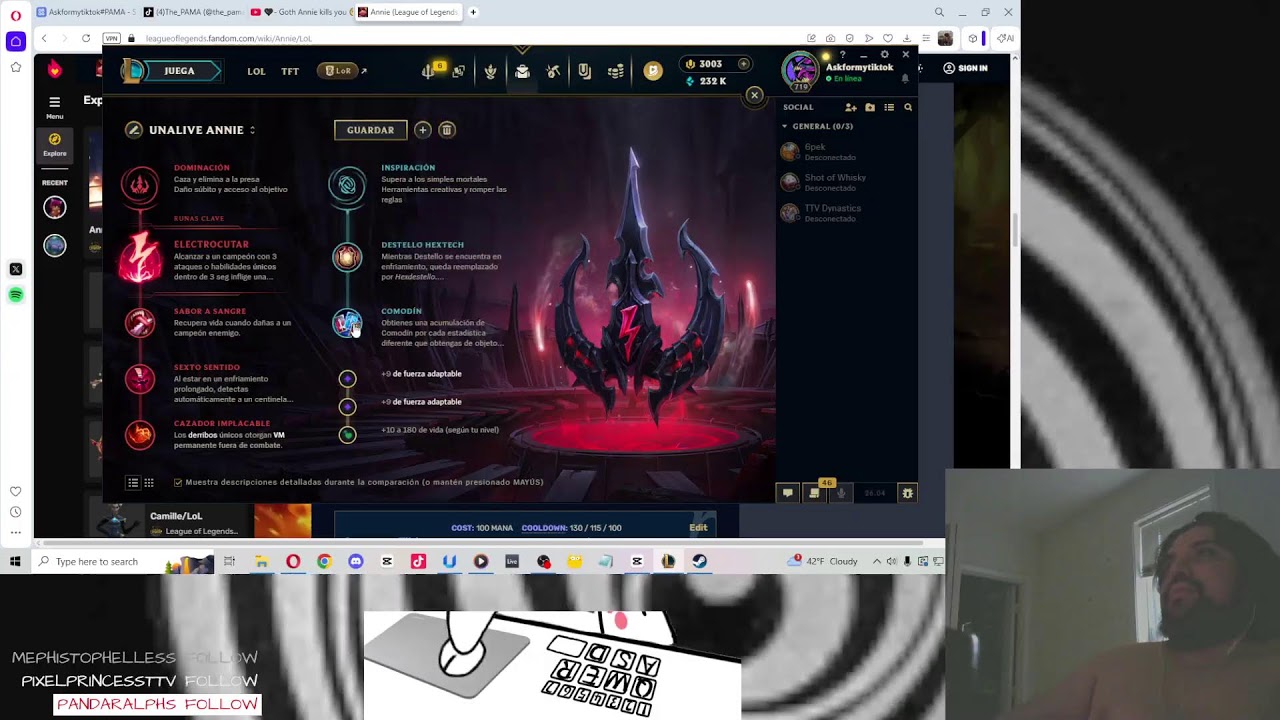Open the missions icon with 46 badge
The height and width of the screenshot is (720, 1280).
tap(815, 491)
